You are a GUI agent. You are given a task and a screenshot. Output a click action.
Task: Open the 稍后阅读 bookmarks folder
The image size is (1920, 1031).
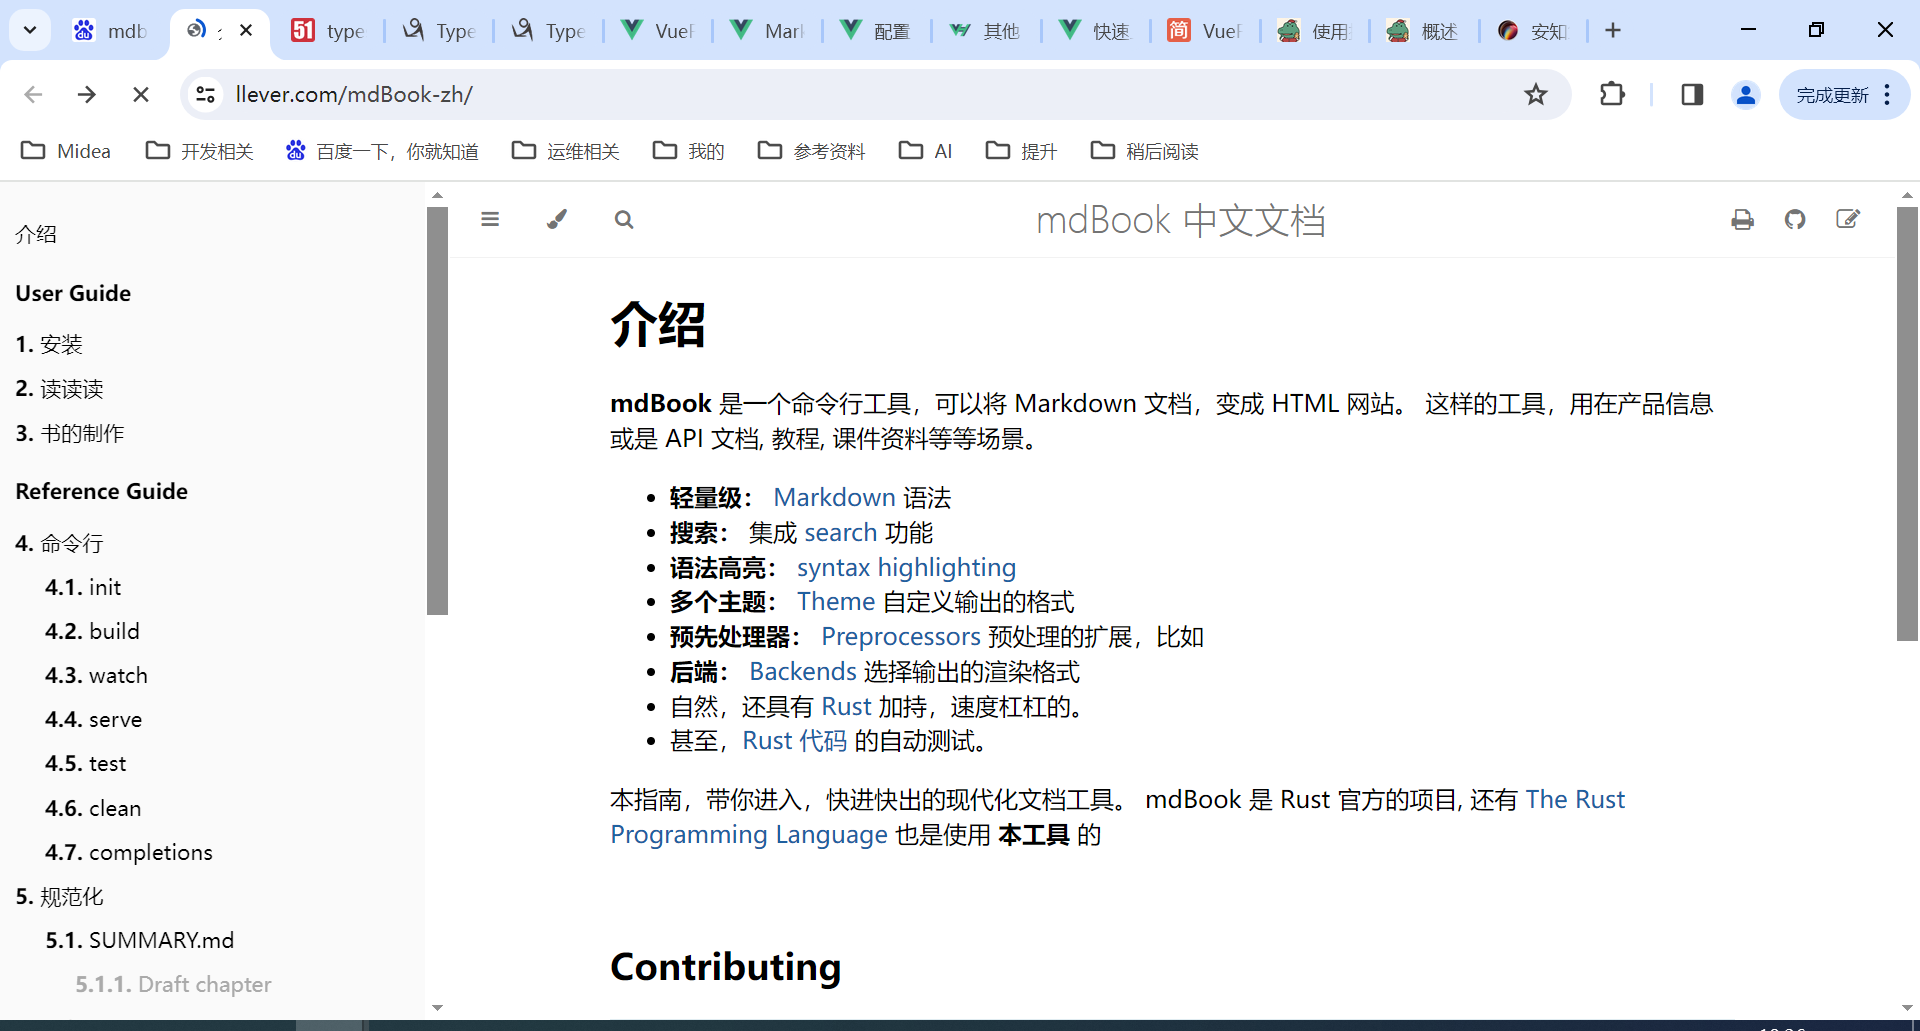coord(1144,151)
